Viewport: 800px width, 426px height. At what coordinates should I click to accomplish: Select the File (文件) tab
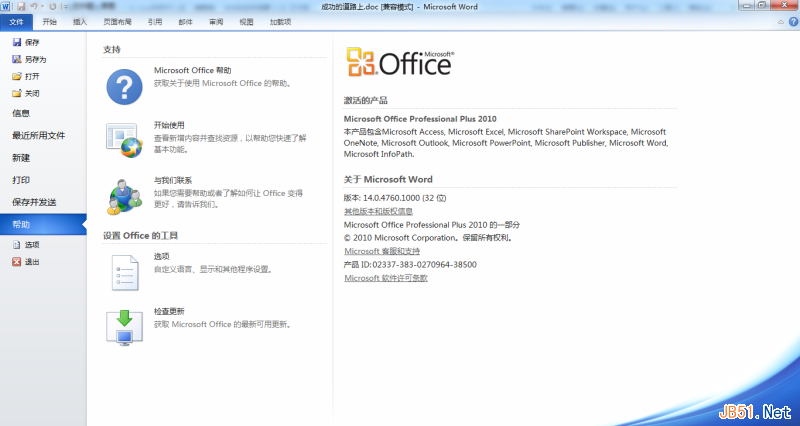[16, 22]
